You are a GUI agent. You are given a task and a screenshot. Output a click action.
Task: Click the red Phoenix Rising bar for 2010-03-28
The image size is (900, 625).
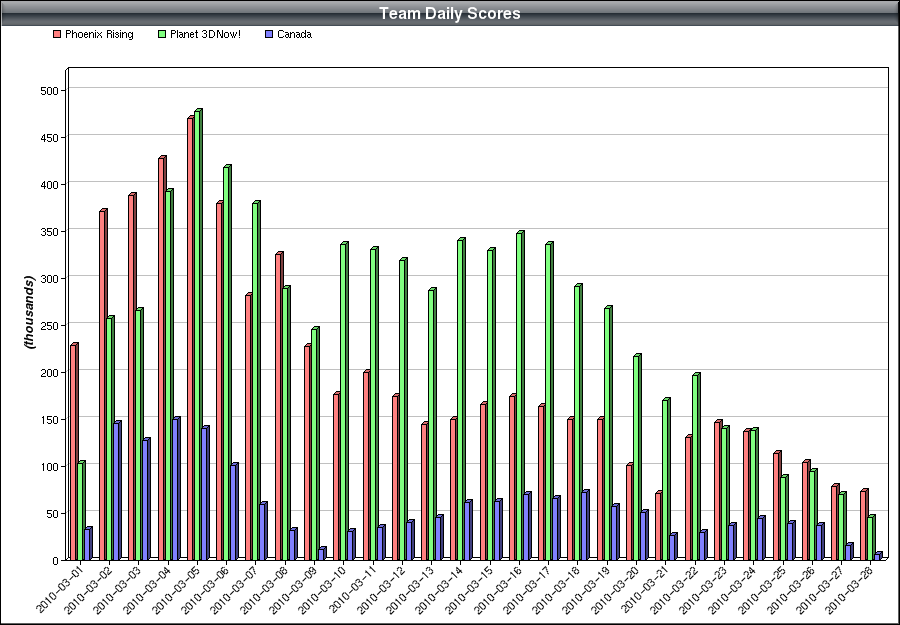[x=864, y=525]
